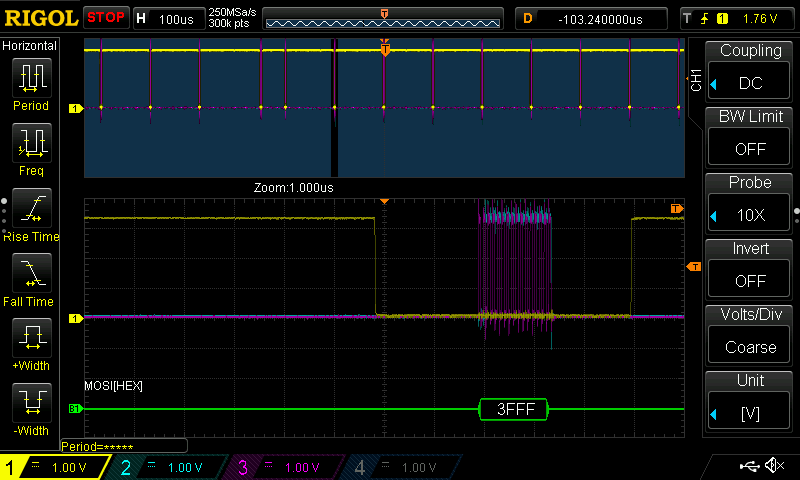800x480 pixels.
Task: Click the MOSI[HEX] decode label
Action: point(113,386)
